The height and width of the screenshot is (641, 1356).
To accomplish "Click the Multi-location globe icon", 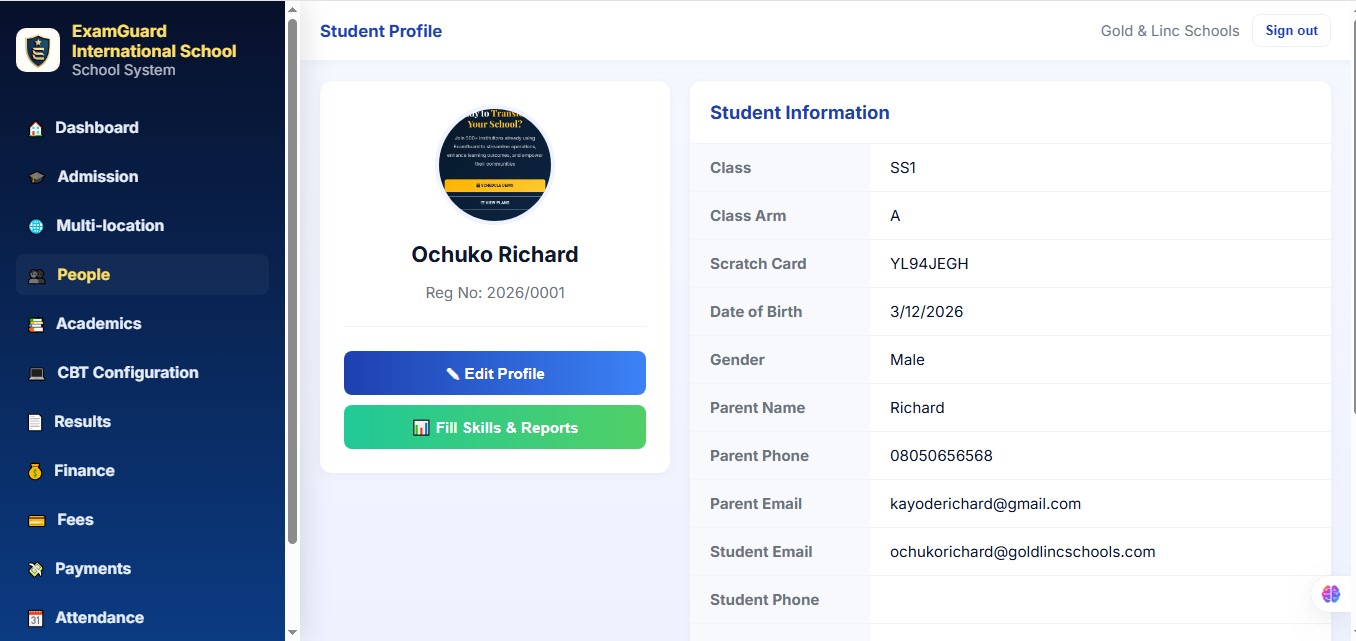I will (x=34, y=225).
